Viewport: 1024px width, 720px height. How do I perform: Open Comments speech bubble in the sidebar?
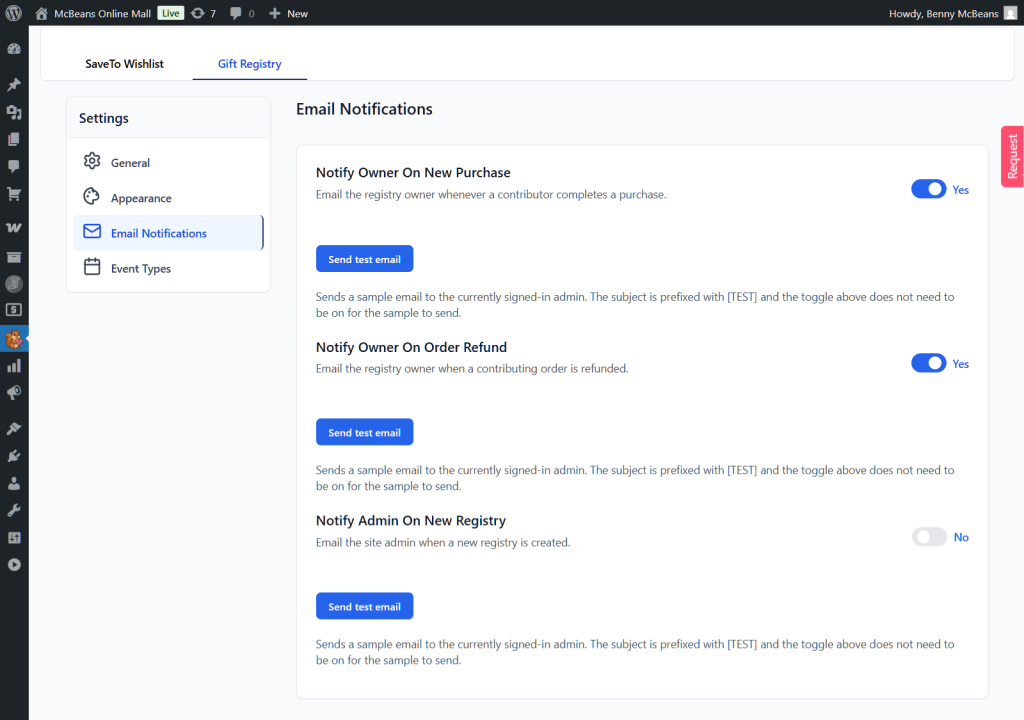14,166
